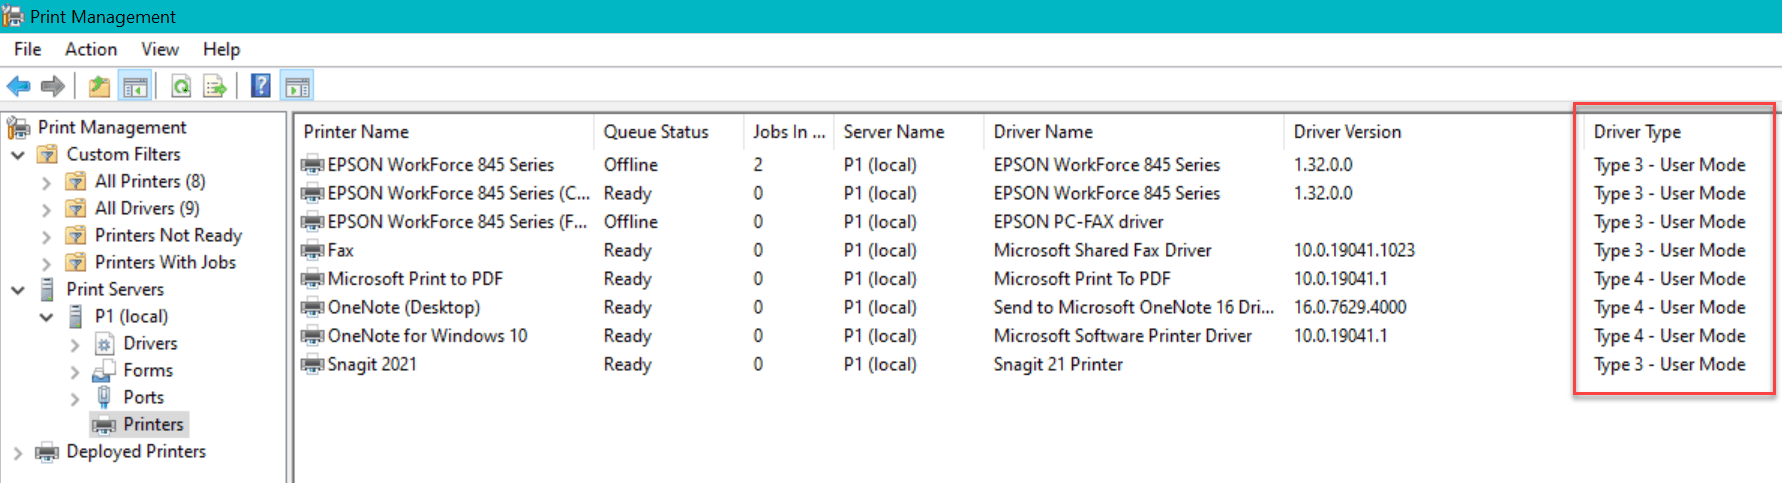Collapse the Custom Filters tree node
The width and height of the screenshot is (1782, 483).
(x=18, y=155)
